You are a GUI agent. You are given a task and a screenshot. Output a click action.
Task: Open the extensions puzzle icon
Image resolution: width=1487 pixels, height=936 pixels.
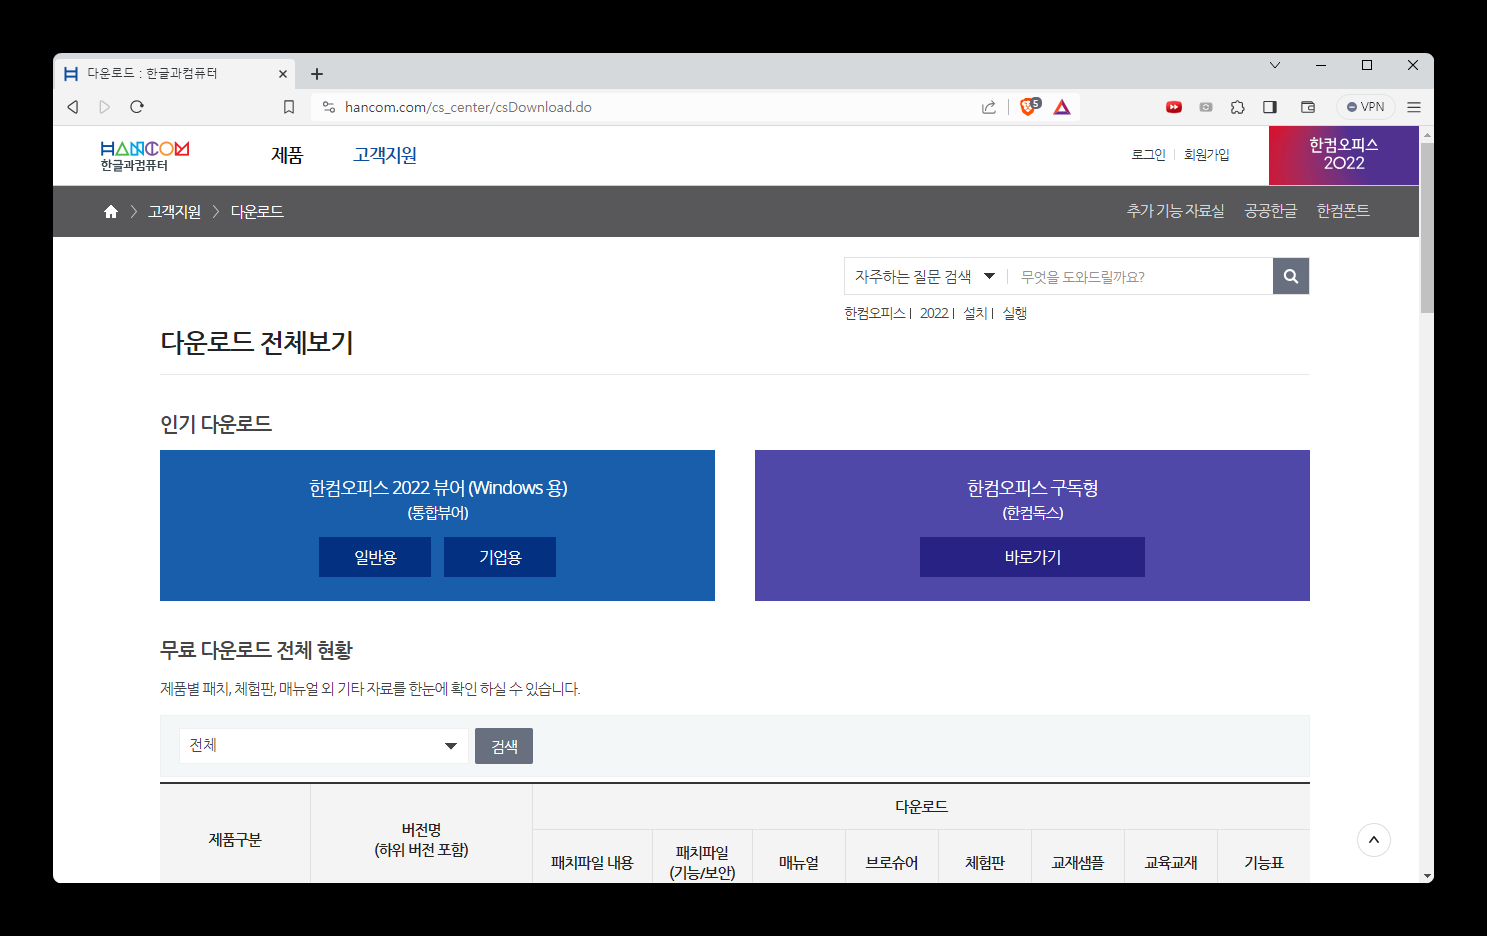tap(1238, 107)
